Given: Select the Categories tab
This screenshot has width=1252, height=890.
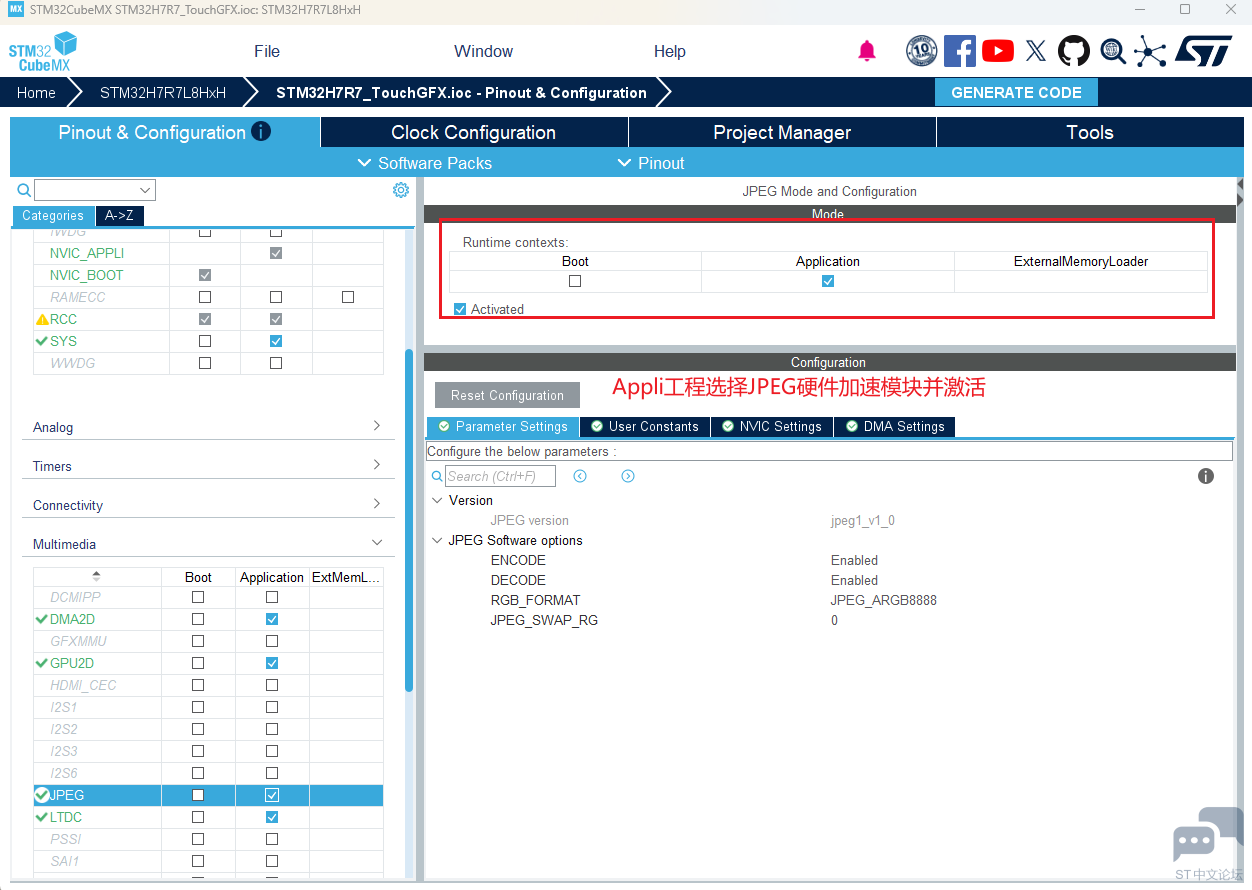Looking at the screenshot, I should coord(53,215).
